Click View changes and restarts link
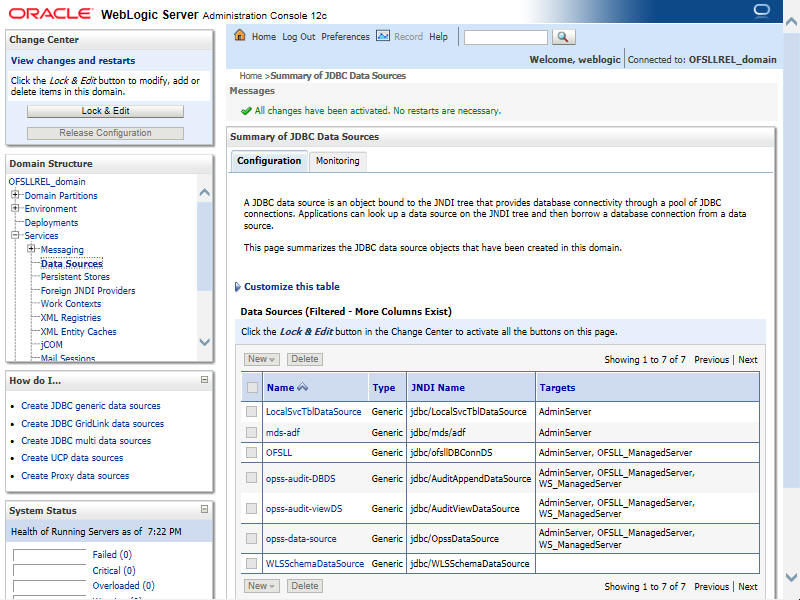This screenshot has height=600, width=800. tap(73, 60)
